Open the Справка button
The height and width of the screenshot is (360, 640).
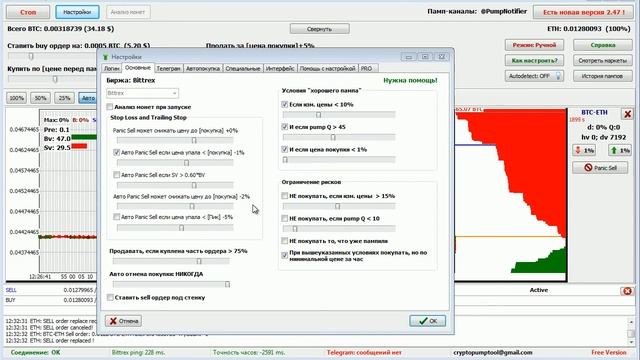point(602,45)
